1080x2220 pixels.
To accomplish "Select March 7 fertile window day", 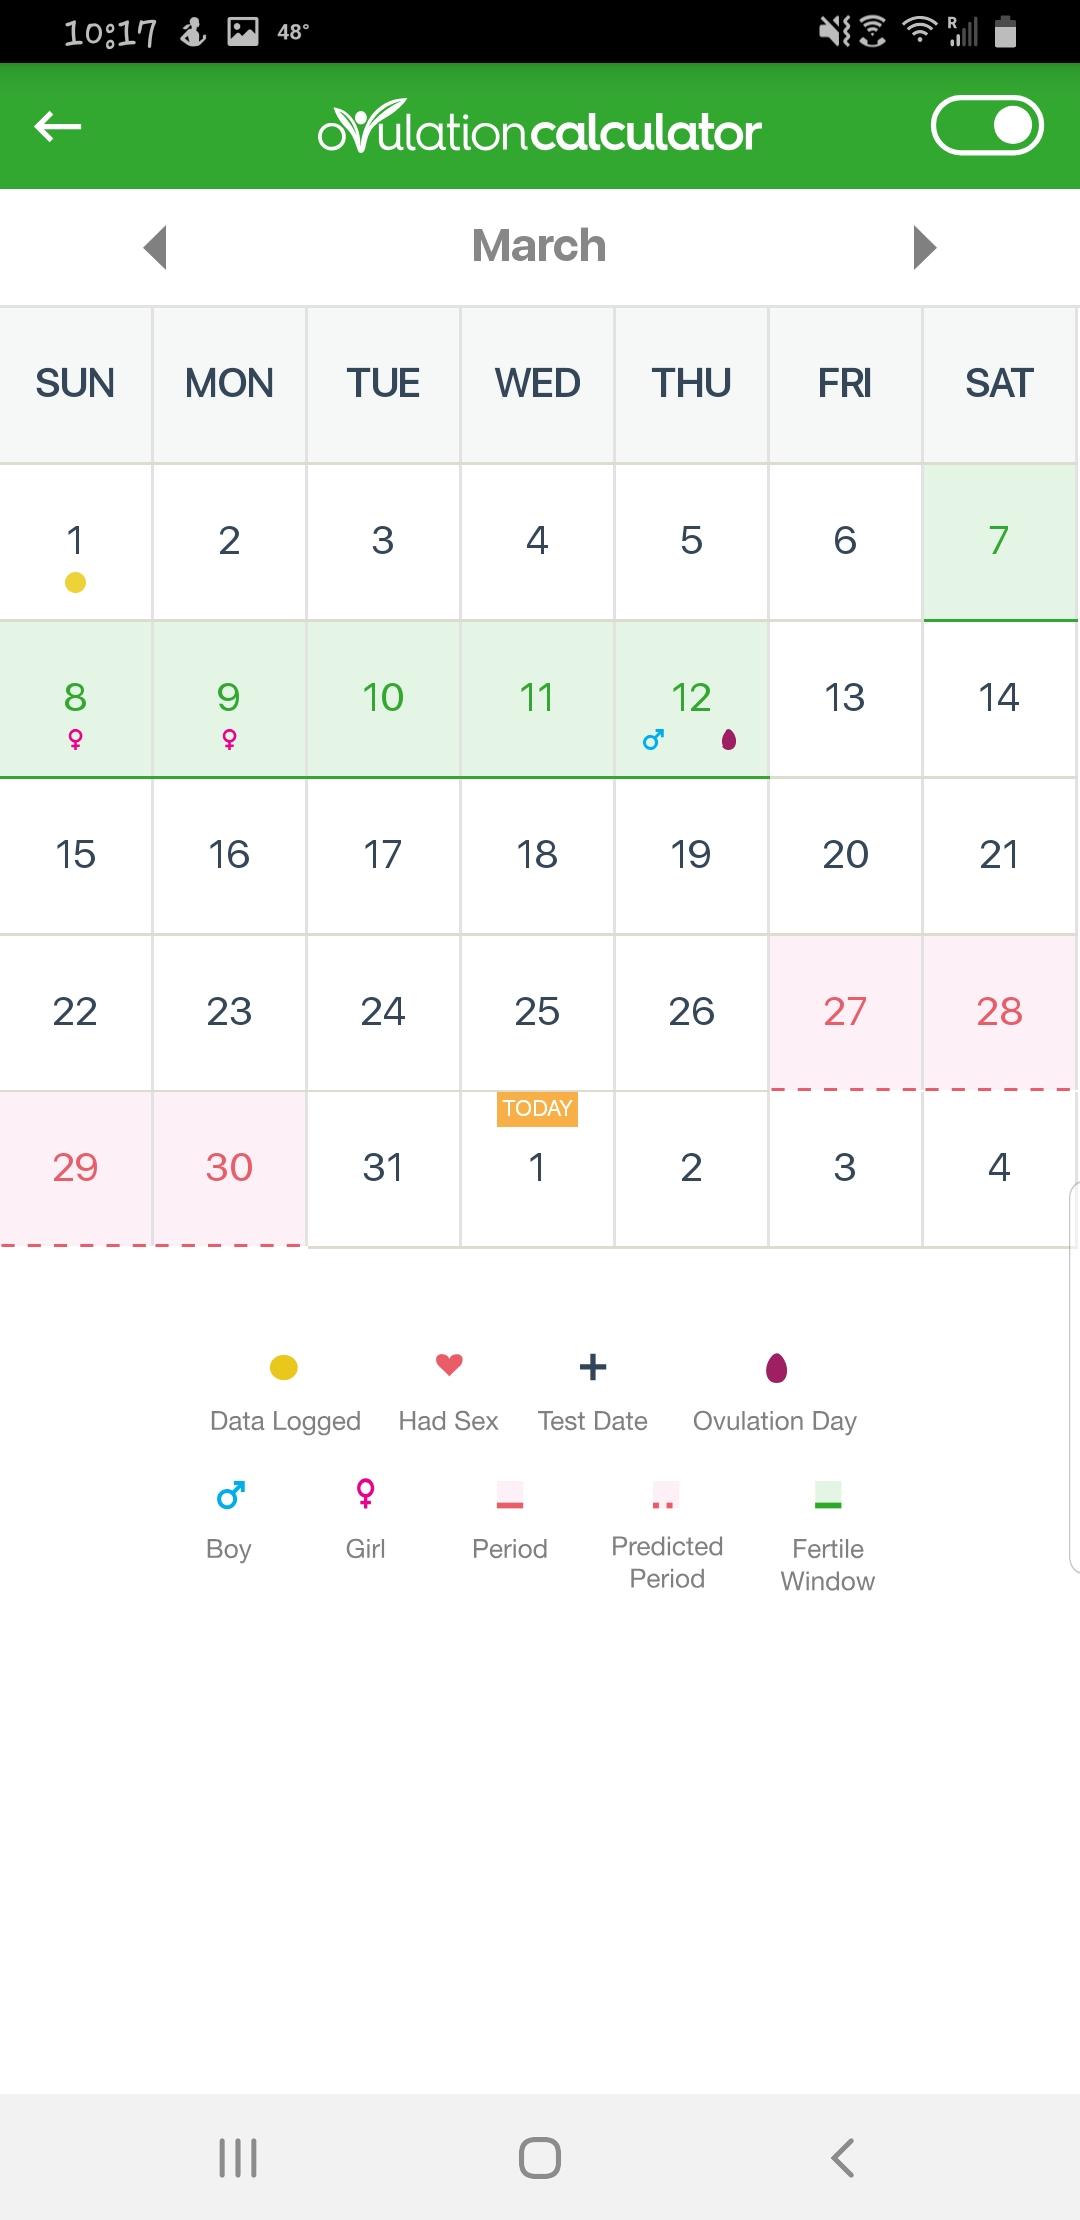I will point(999,541).
